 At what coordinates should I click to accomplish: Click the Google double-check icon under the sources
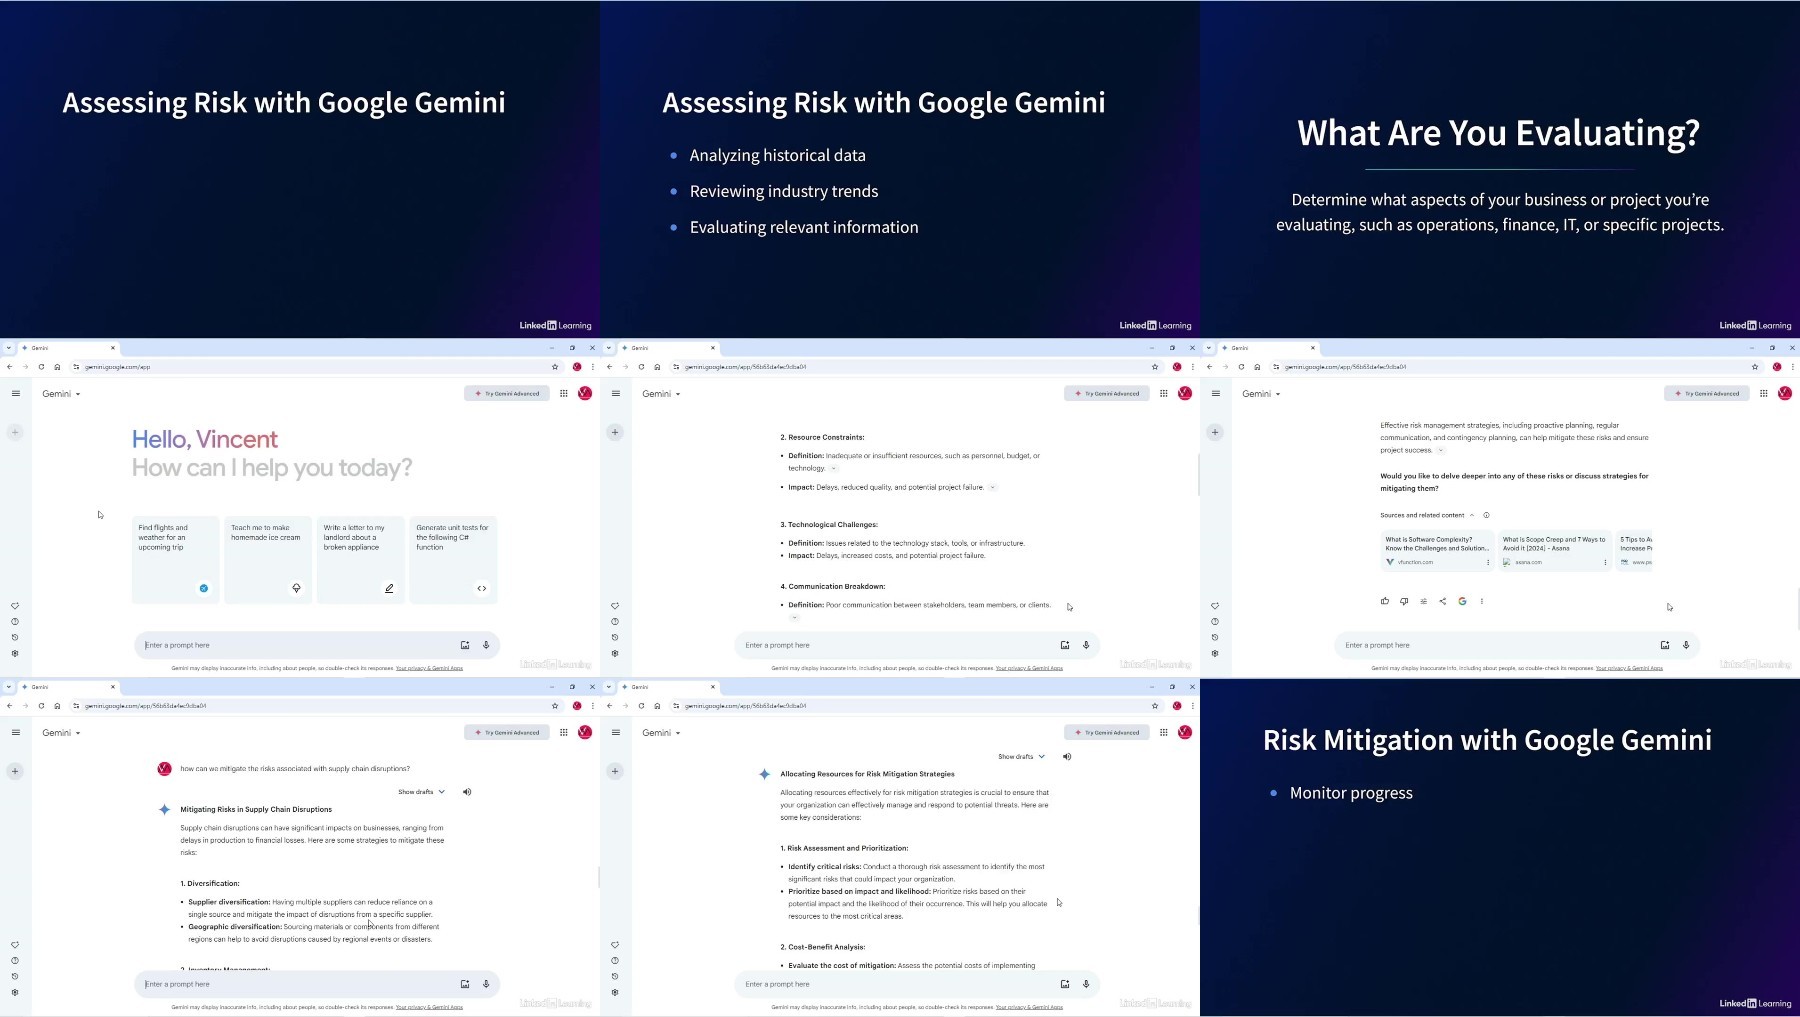[1462, 601]
